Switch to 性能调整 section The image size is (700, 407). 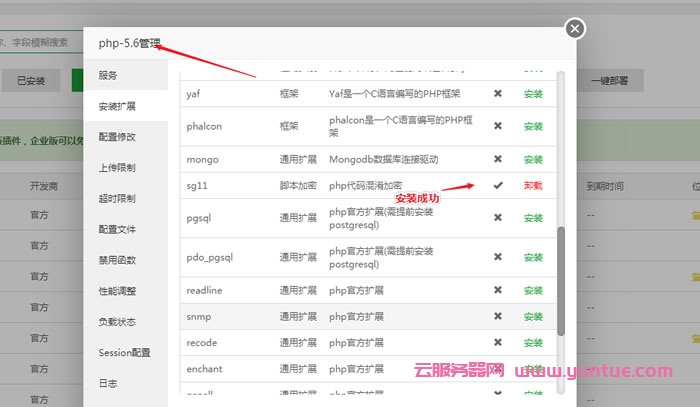(117, 291)
